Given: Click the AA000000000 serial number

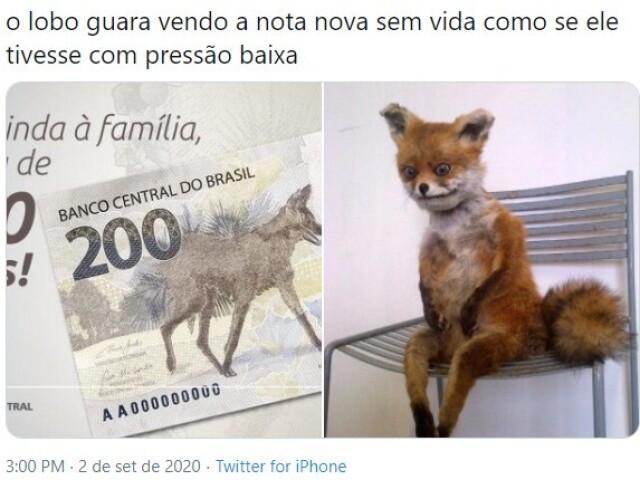Looking at the screenshot, I should point(161,402).
